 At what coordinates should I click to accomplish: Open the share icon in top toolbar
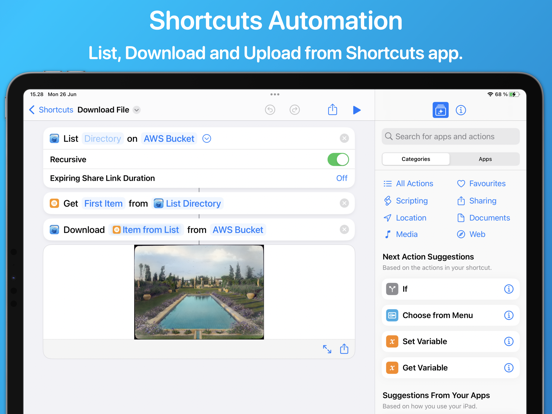tap(332, 109)
